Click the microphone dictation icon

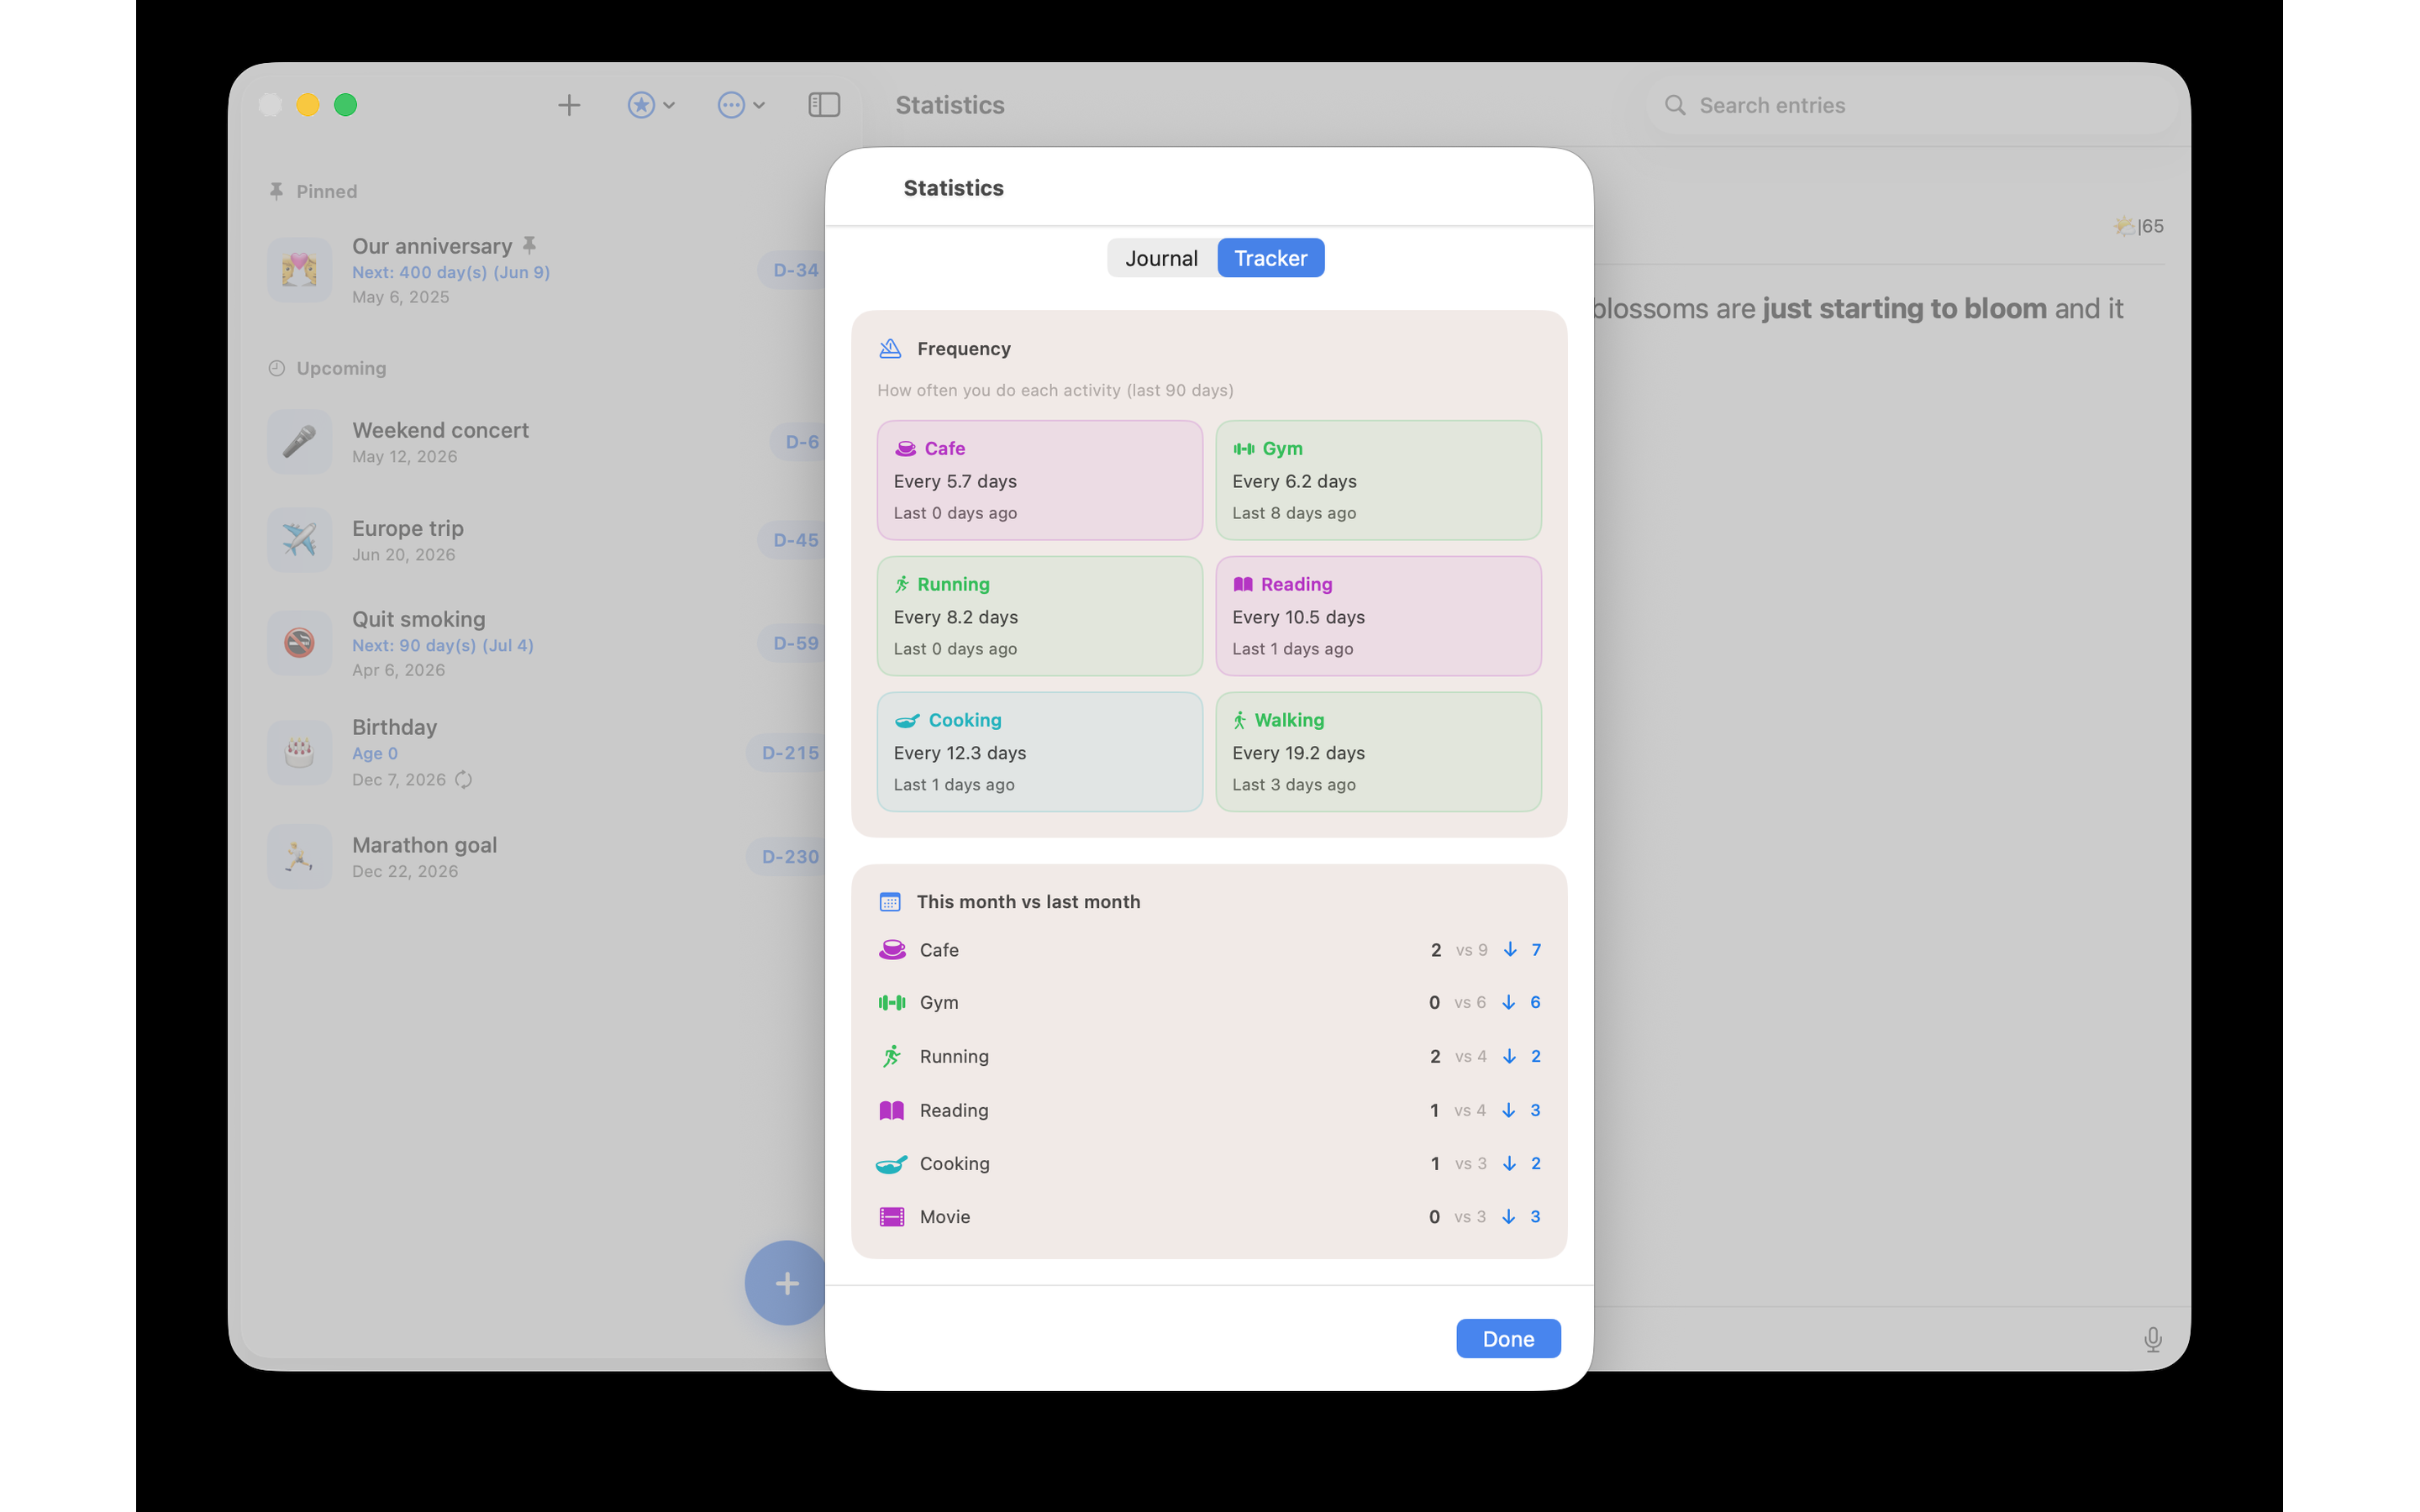(x=2152, y=1339)
